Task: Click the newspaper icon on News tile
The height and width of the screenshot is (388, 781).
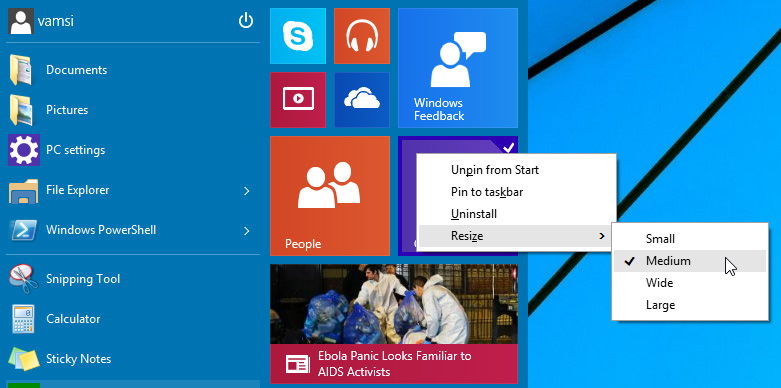Action: click(x=298, y=364)
